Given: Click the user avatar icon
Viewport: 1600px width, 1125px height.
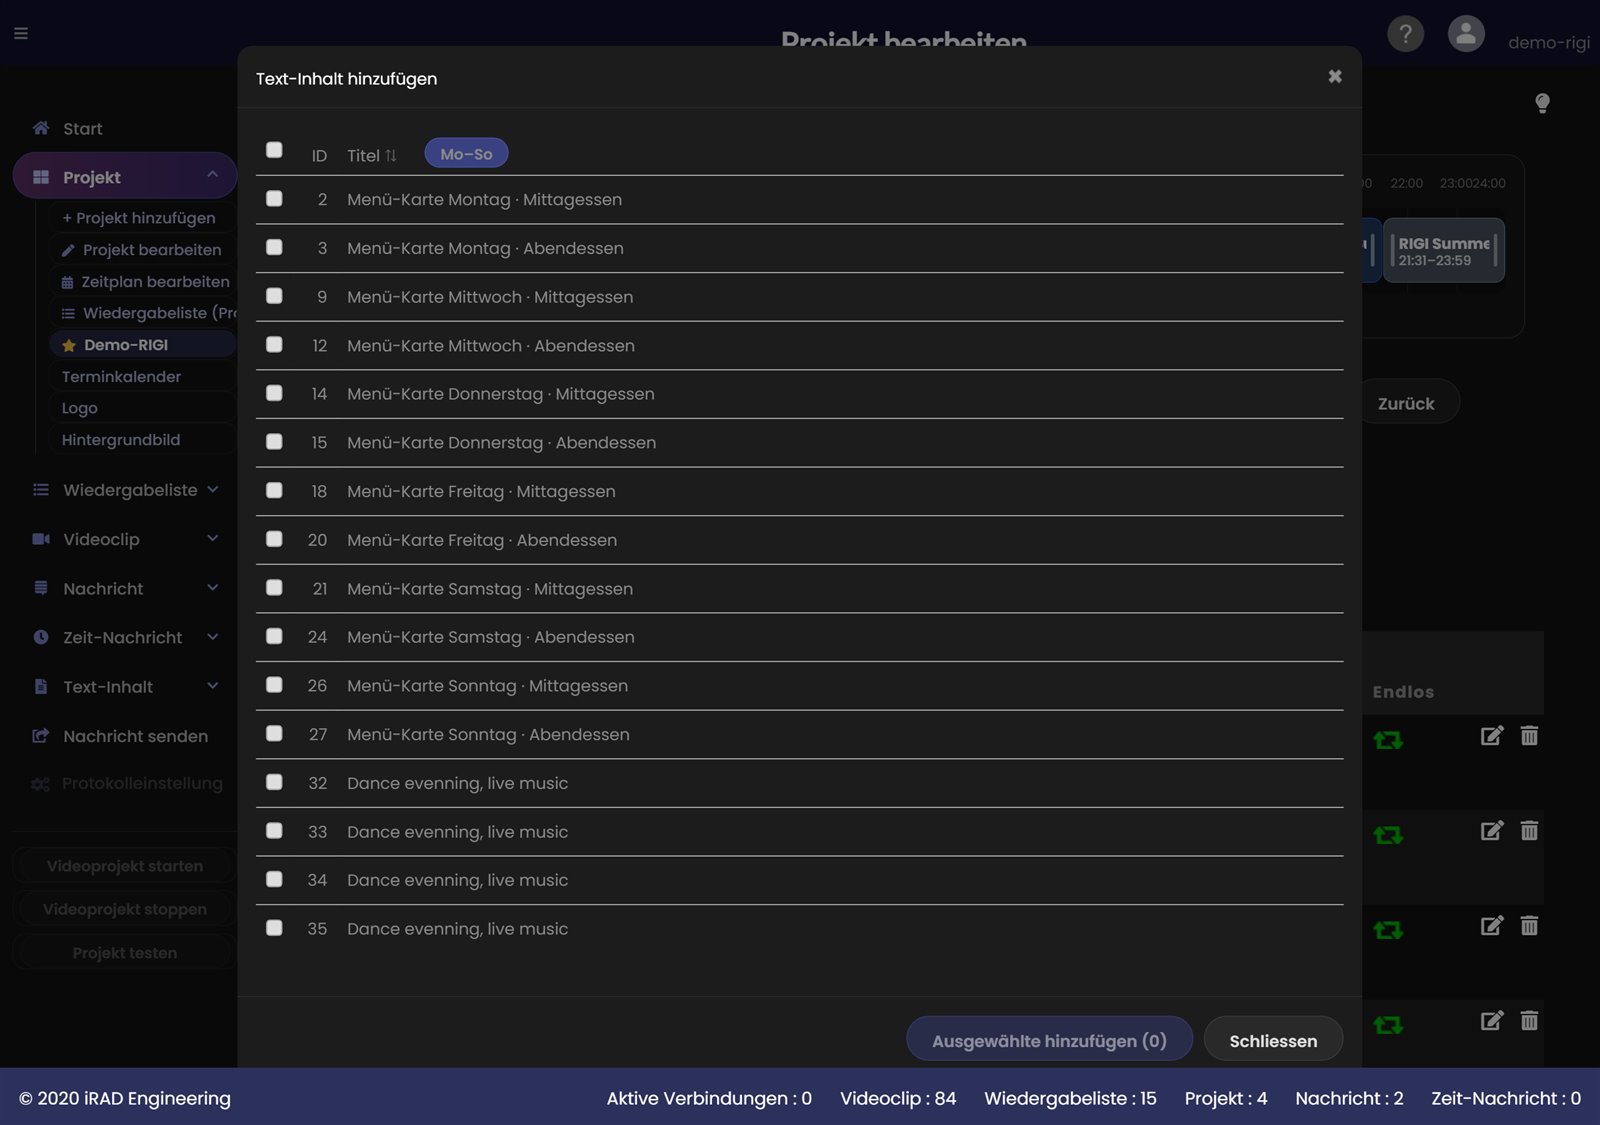Looking at the screenshot, I should point(1466,34).
